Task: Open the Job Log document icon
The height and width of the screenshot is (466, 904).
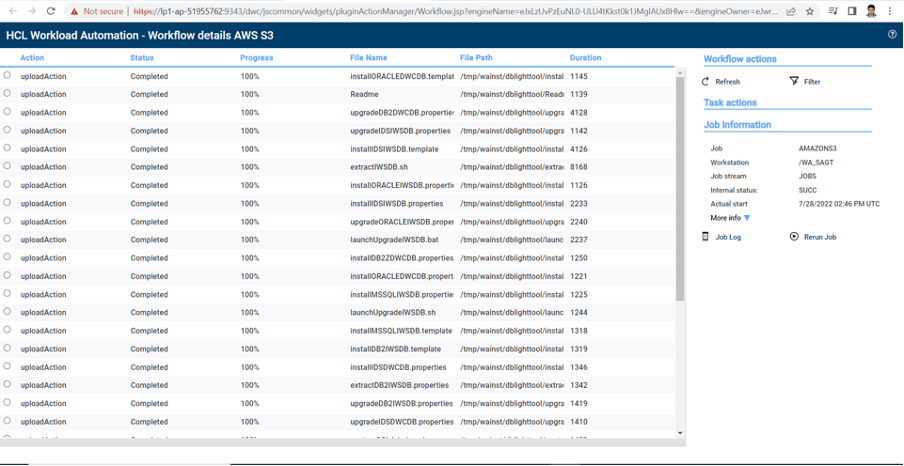Action: (x=705, y=236)
